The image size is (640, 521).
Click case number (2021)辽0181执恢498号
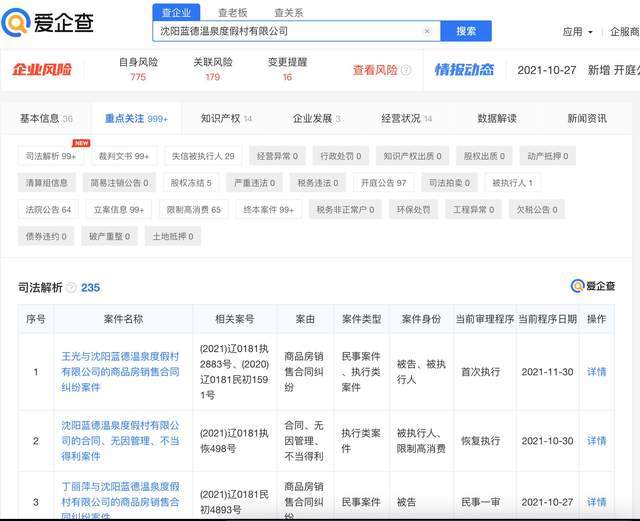(x=234, y=441)
